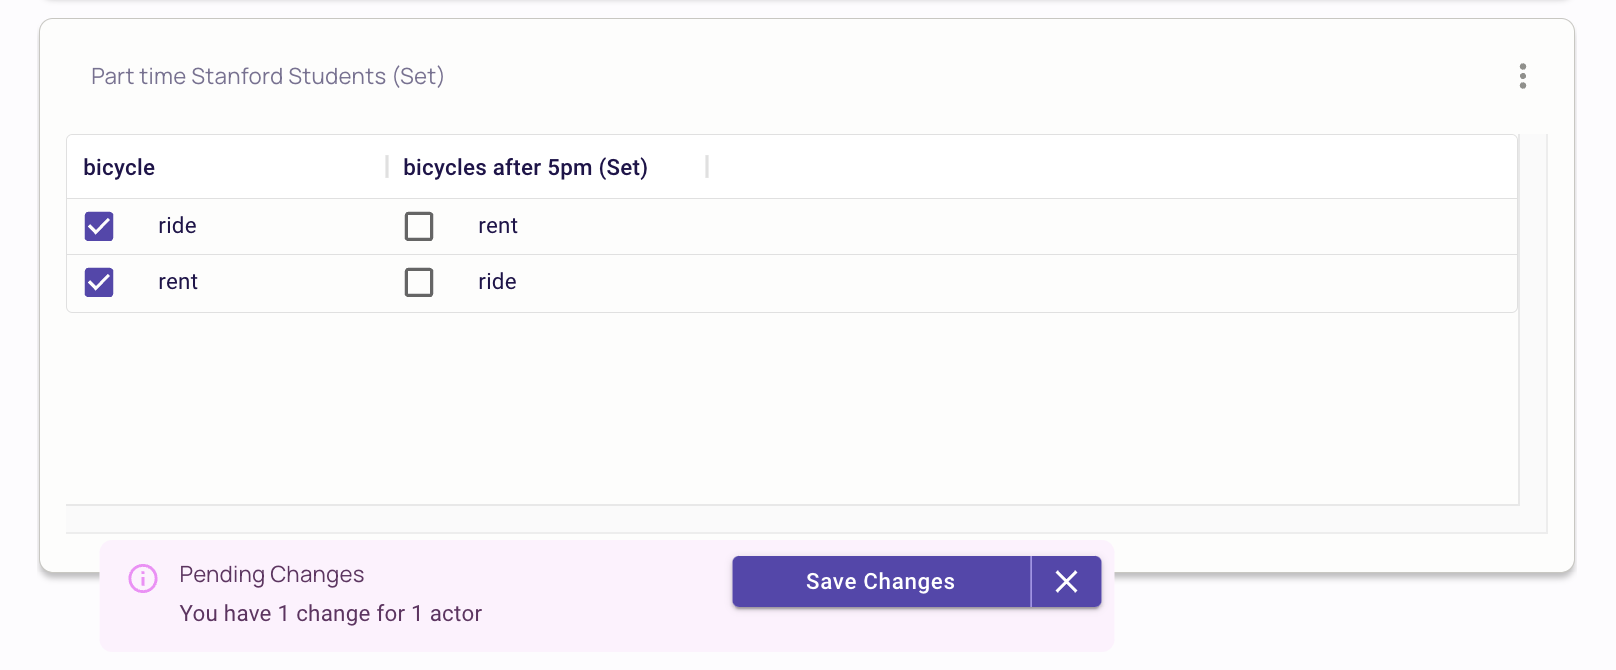Uncheck ride permission under bicycle
Screen dimensions: 1616x670
tap(99, 226)
